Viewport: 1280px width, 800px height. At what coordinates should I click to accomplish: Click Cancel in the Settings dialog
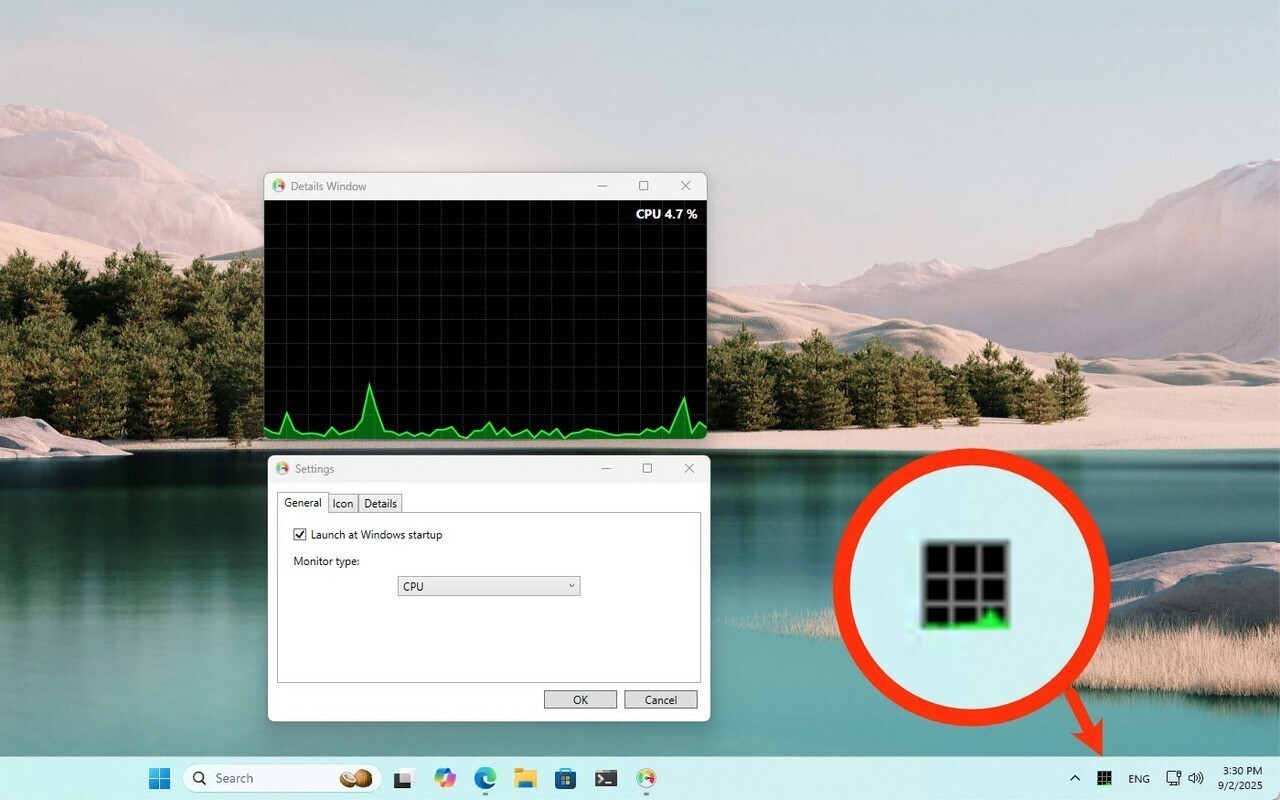pyautogui.click(x=660, y=700)
